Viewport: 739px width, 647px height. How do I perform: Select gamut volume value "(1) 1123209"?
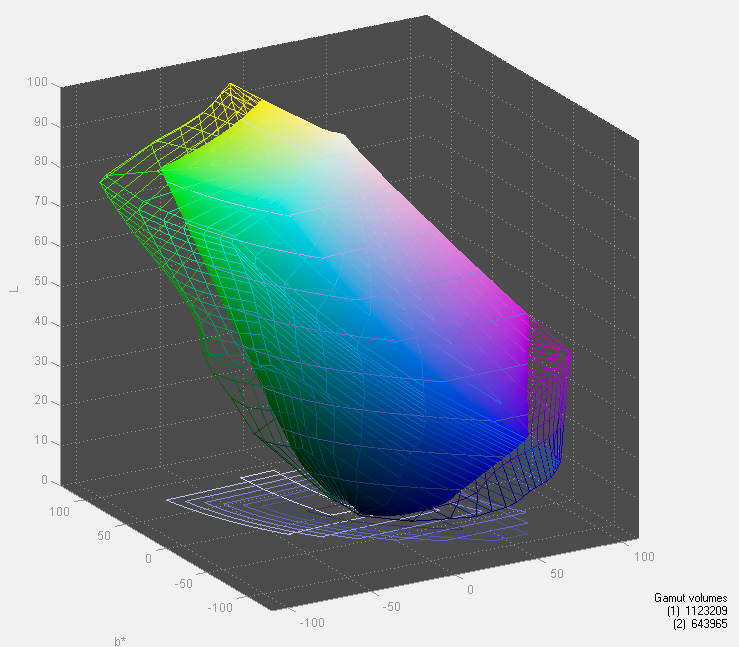pos(697,611)
